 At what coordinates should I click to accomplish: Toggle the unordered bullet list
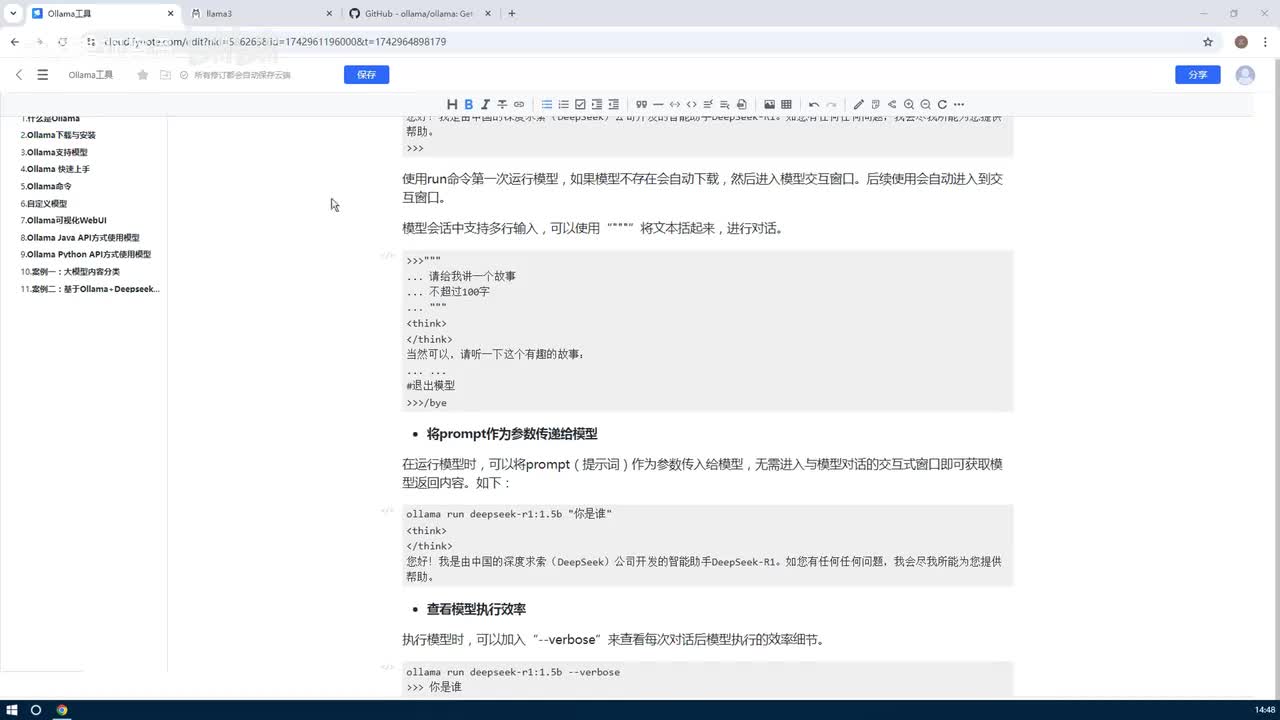[547, 104]
